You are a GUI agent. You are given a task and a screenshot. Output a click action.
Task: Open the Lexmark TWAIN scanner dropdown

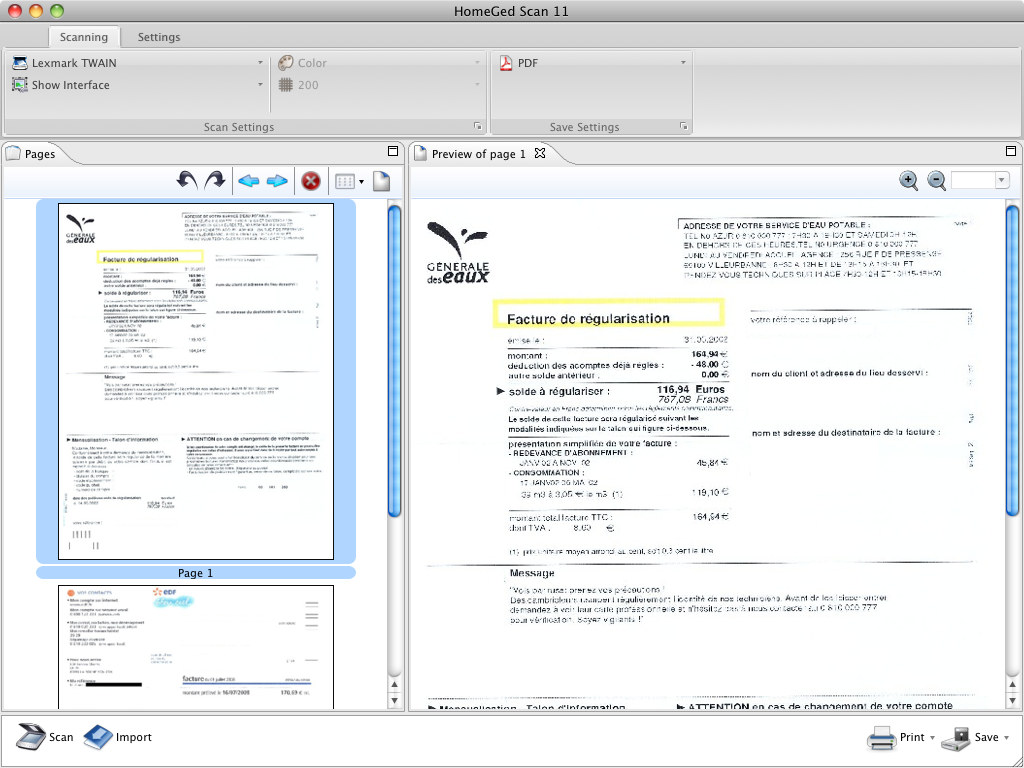[x=260, y=63]
